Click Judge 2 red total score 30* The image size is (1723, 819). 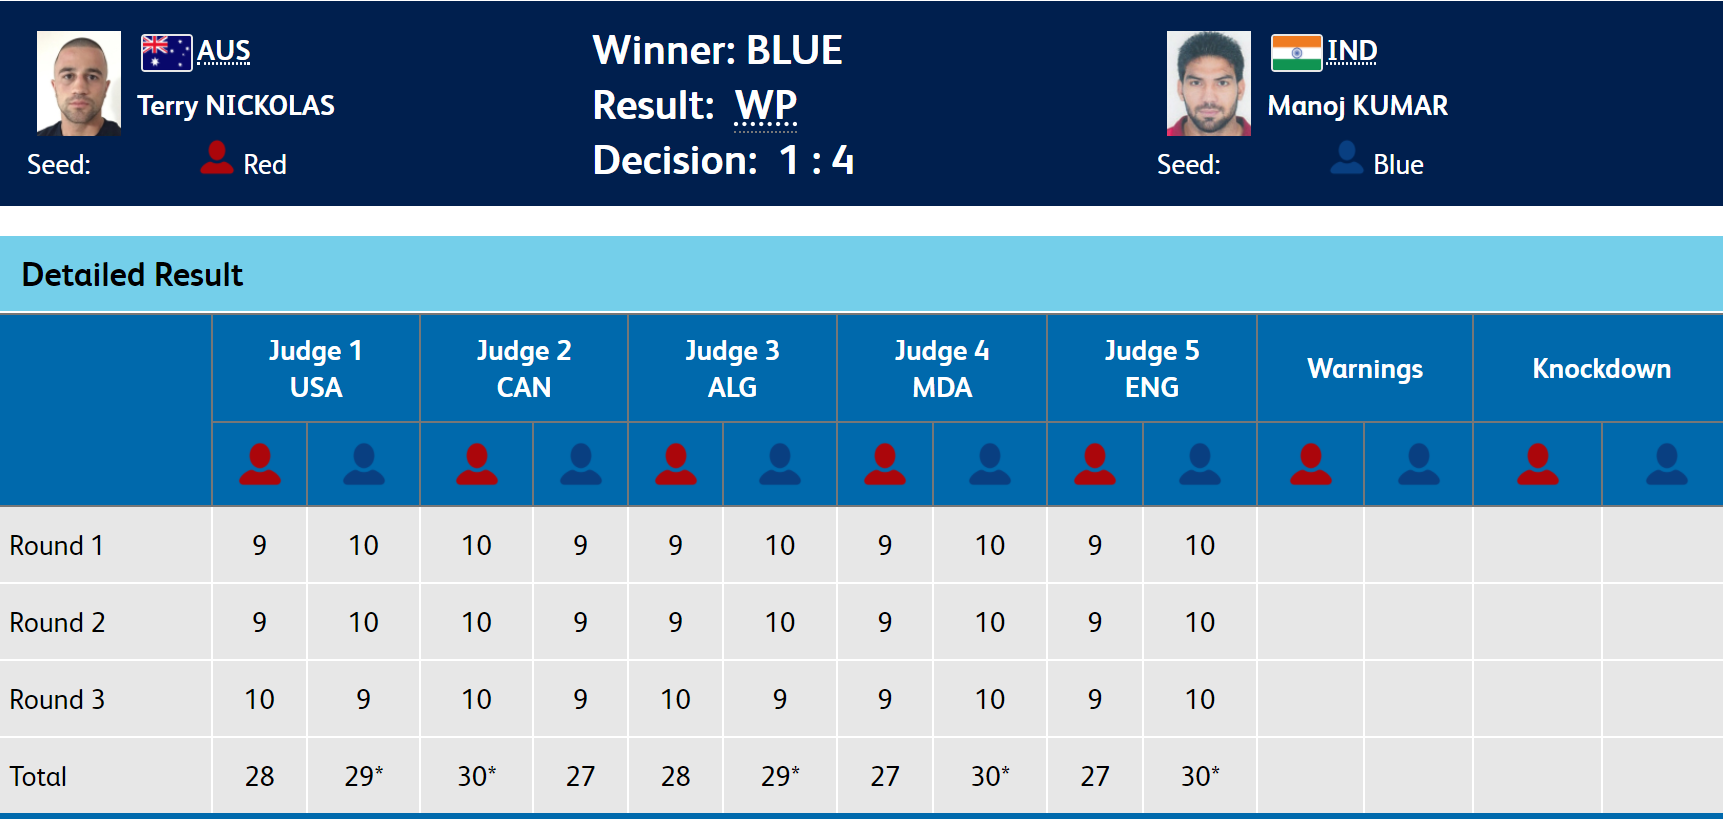(x=477, y=776)
